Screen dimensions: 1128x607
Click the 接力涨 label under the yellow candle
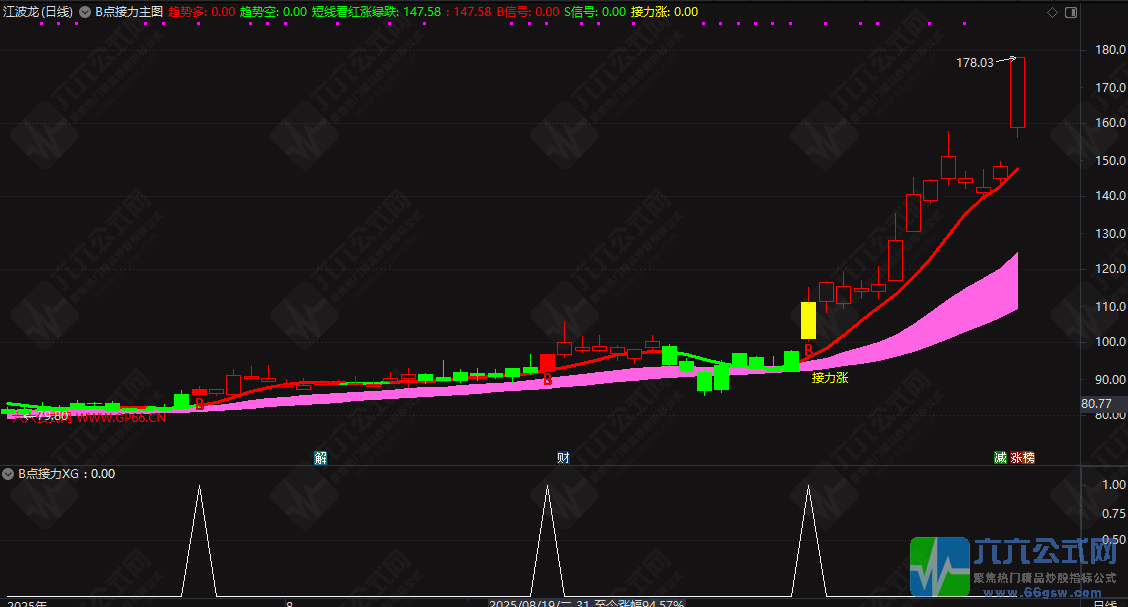click(x=829, y=378)
